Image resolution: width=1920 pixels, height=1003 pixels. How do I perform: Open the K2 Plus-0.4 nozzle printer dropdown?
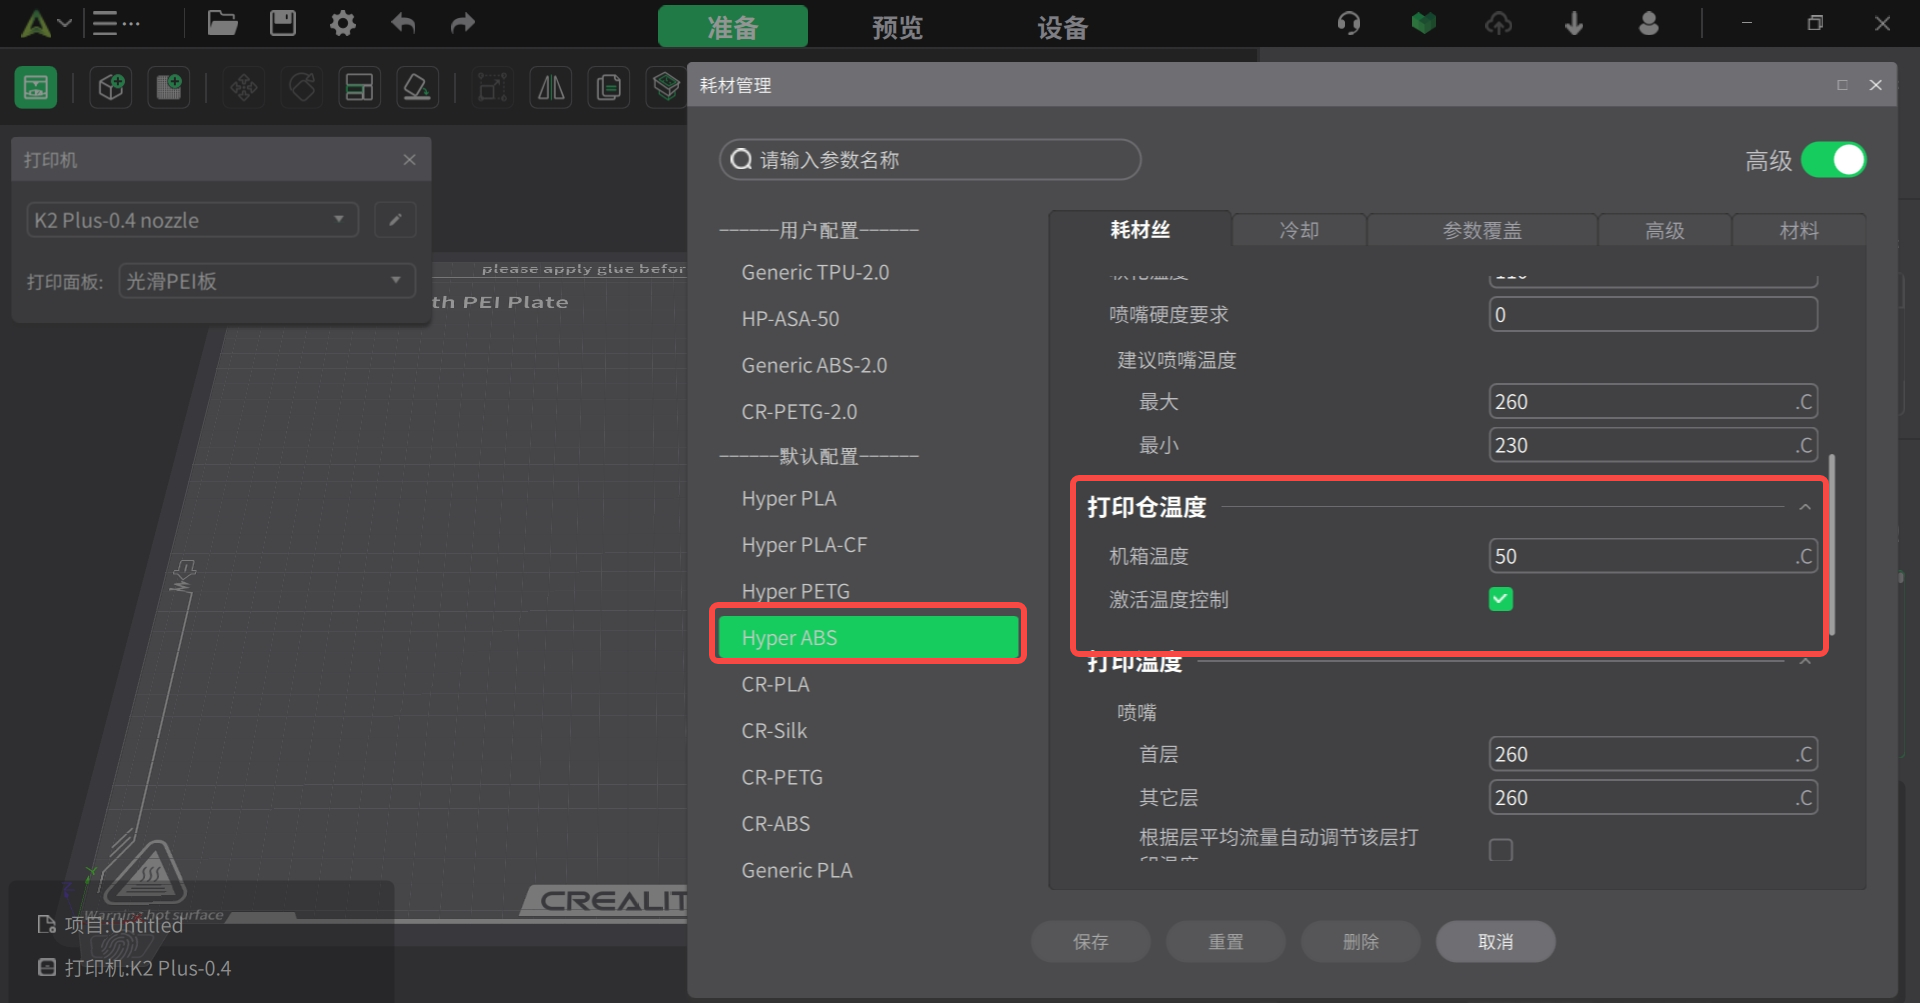(192, 220)
